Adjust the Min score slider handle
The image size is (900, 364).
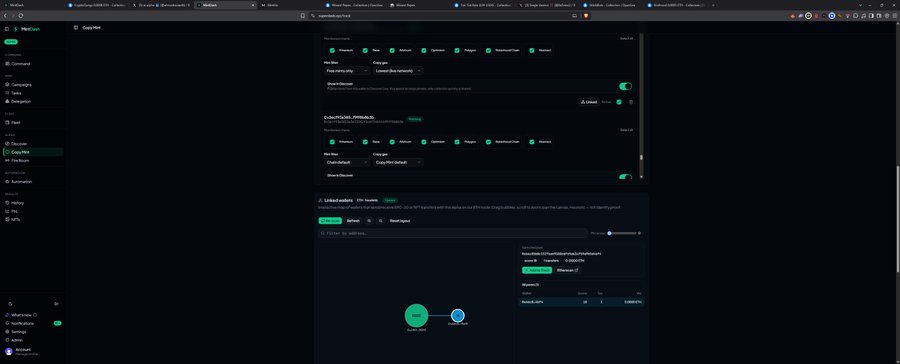(x=610, y=233)
